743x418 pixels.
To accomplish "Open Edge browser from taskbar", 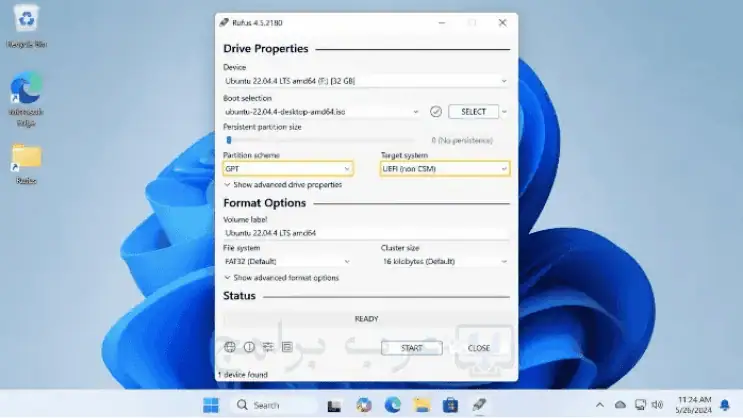I will 392,405.
